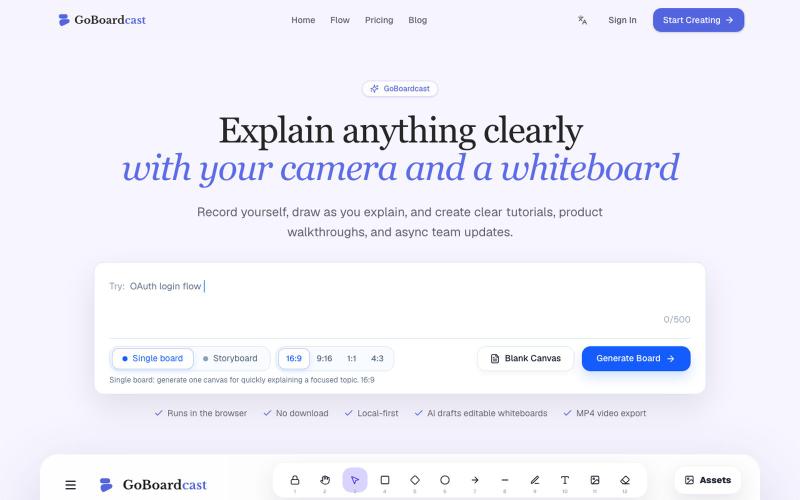Select the hand pan tool

click(325, 480)
